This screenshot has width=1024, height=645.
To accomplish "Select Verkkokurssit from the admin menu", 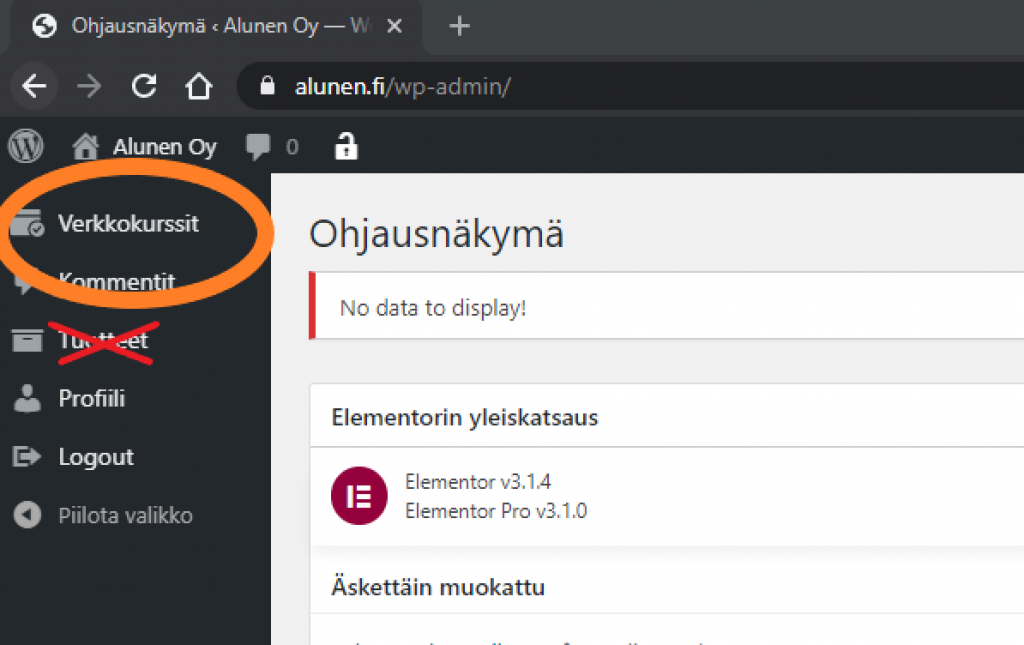I will point(130,223).
